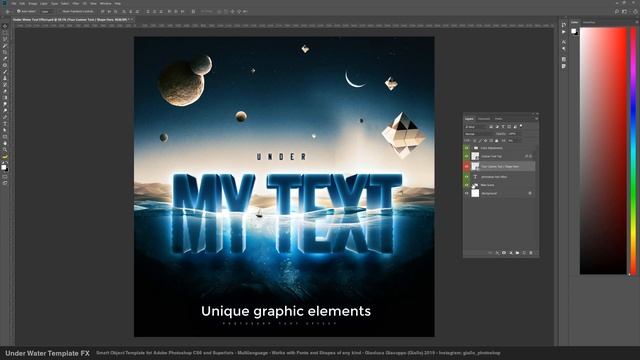Open the Image menu
This screenshot has height=360, width=640.
32,3
